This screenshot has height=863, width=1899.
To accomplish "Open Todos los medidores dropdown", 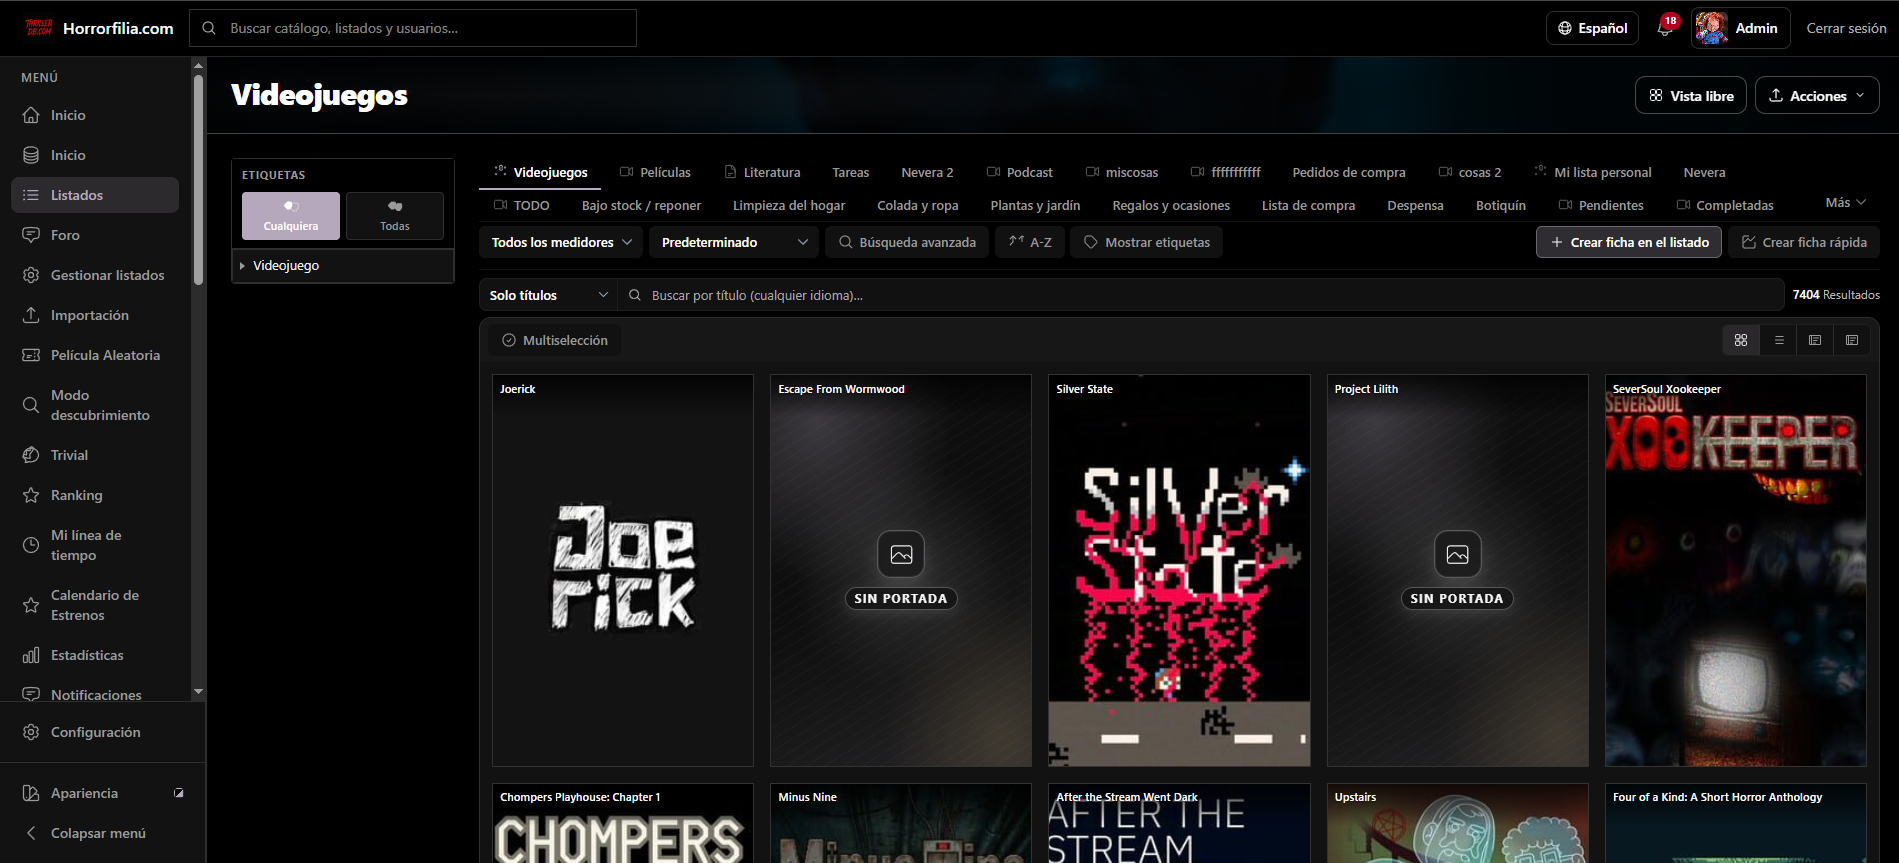I will point(561,242).
